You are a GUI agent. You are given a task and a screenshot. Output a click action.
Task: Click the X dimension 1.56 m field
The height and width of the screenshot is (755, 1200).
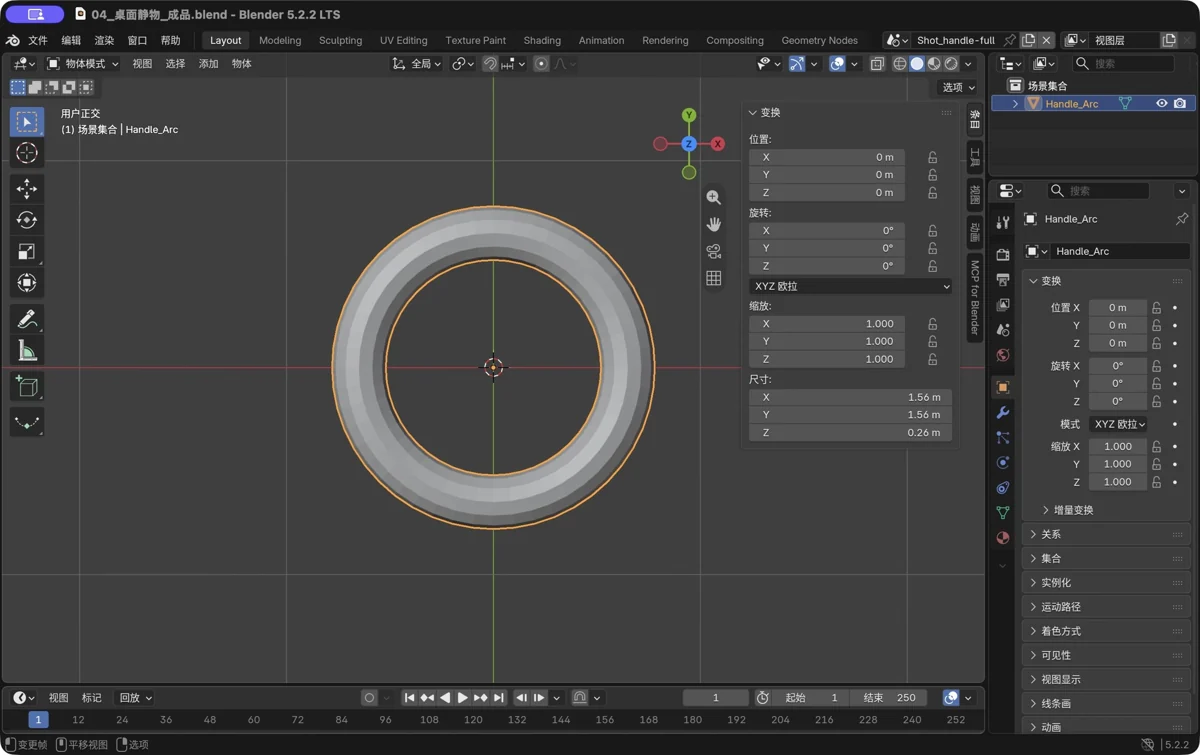[x=850, y=397]
